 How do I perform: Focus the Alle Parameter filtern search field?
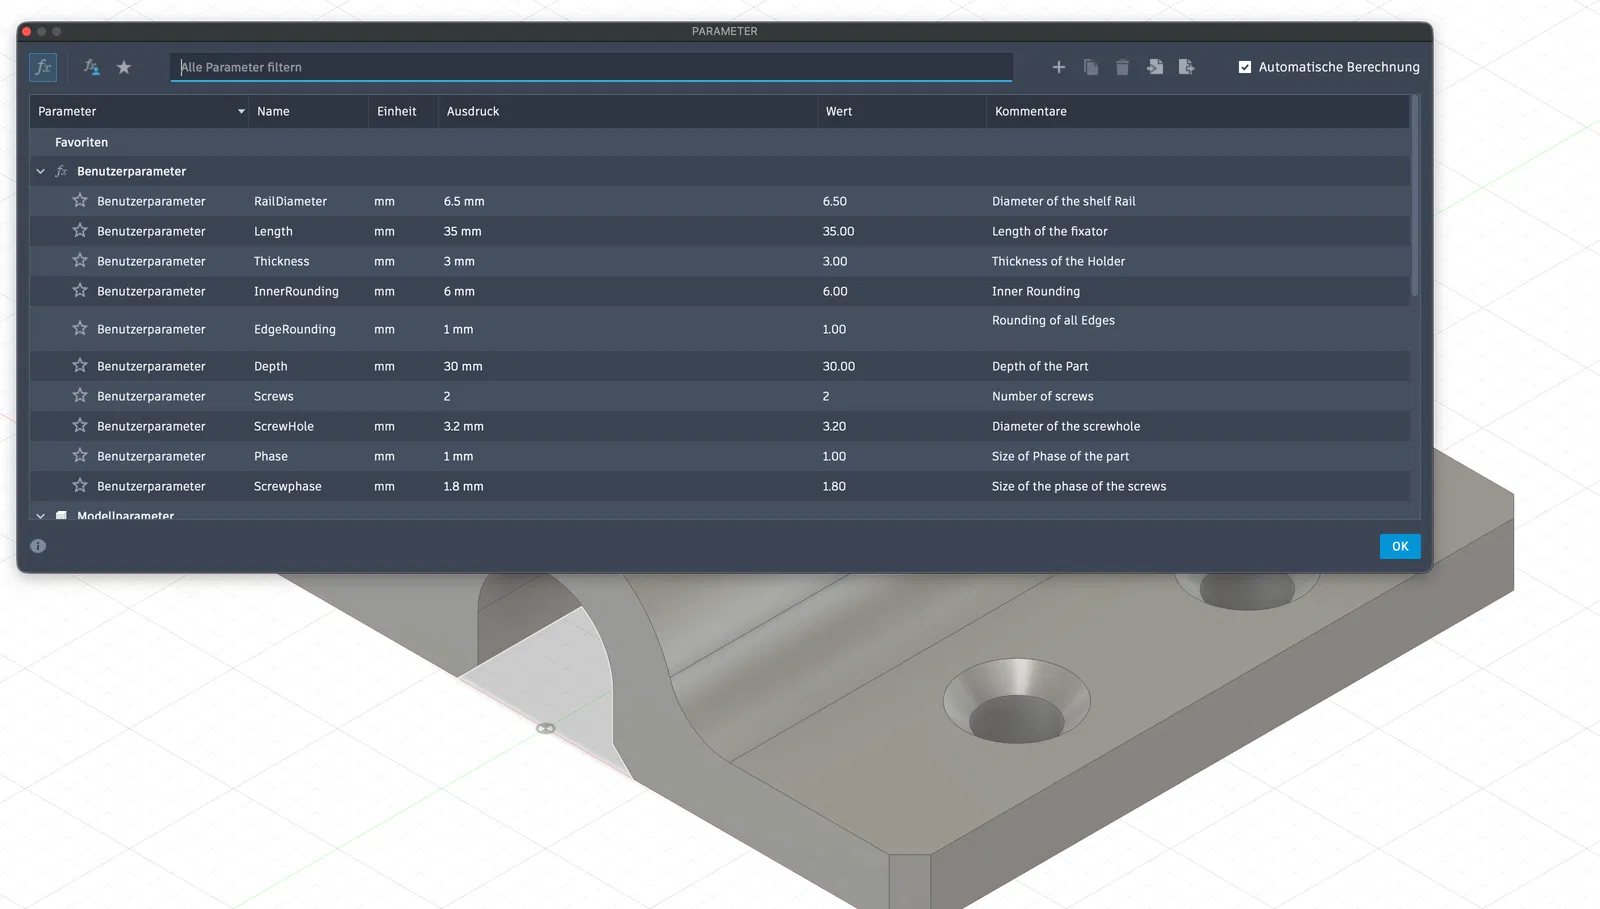coord(591,67)
